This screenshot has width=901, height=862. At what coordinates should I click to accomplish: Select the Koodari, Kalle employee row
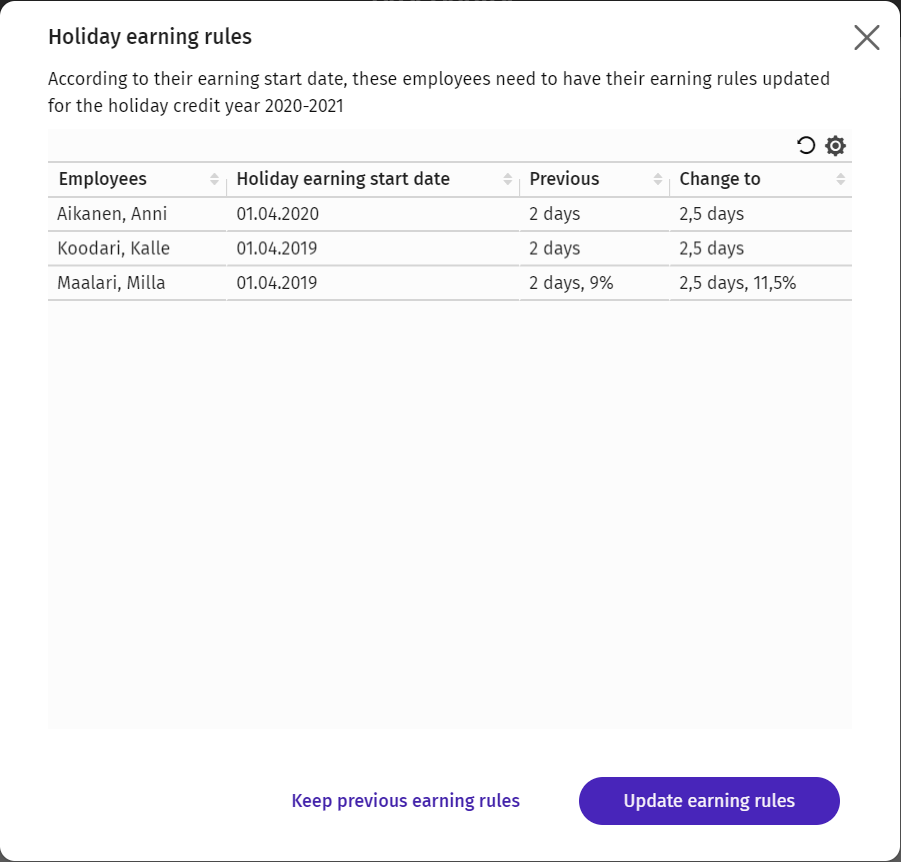click(449, 248)
